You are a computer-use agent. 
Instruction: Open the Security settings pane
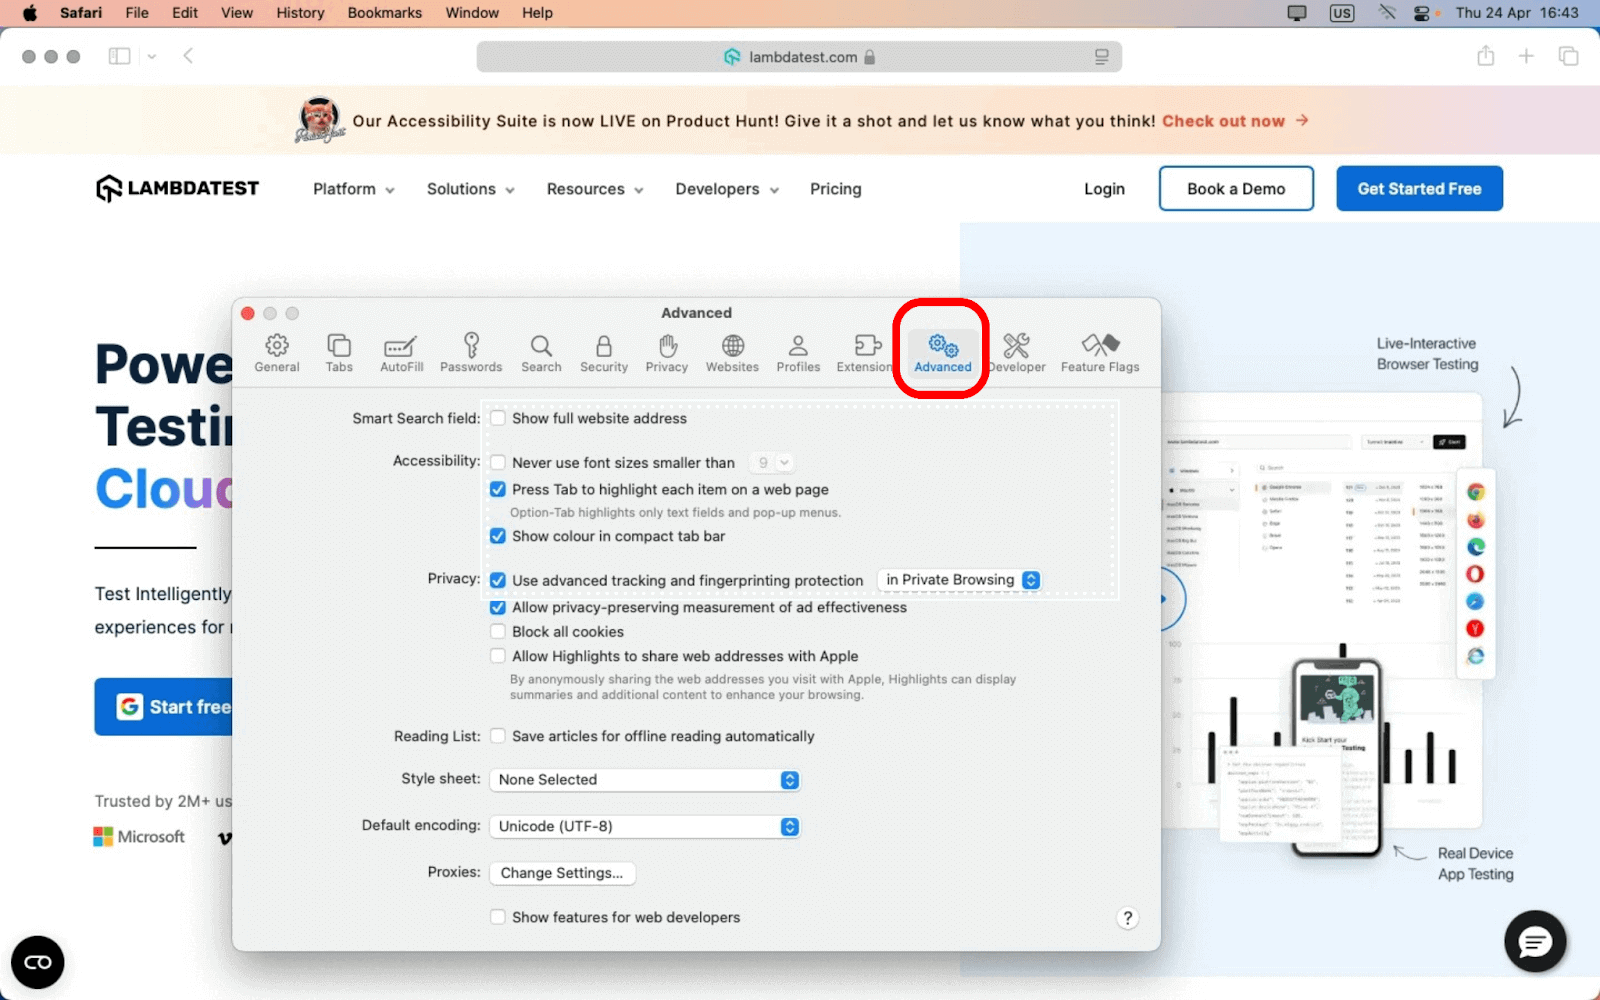tap(604, 354)
